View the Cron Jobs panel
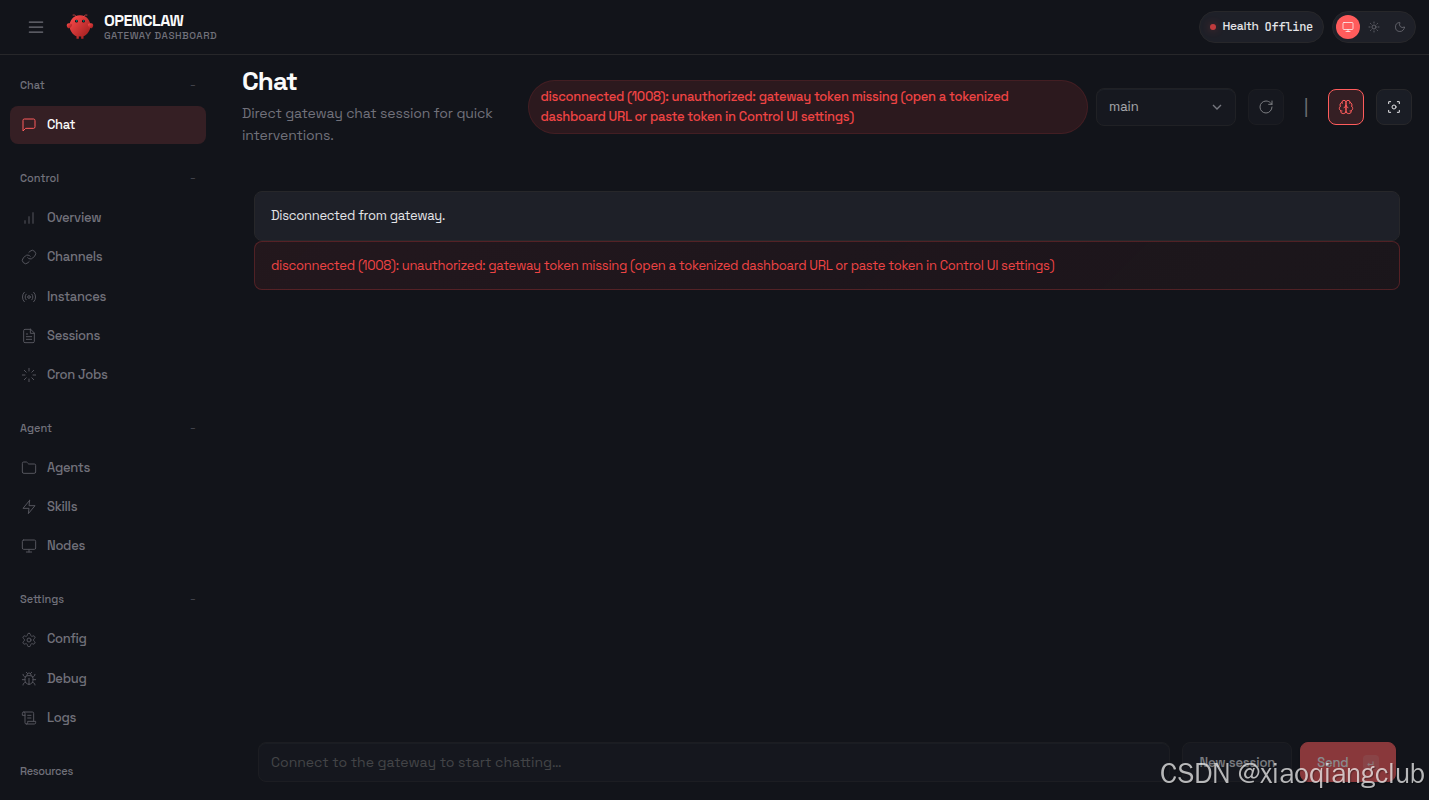Screen dimensions: 1429x800 (x=76, y=374)
